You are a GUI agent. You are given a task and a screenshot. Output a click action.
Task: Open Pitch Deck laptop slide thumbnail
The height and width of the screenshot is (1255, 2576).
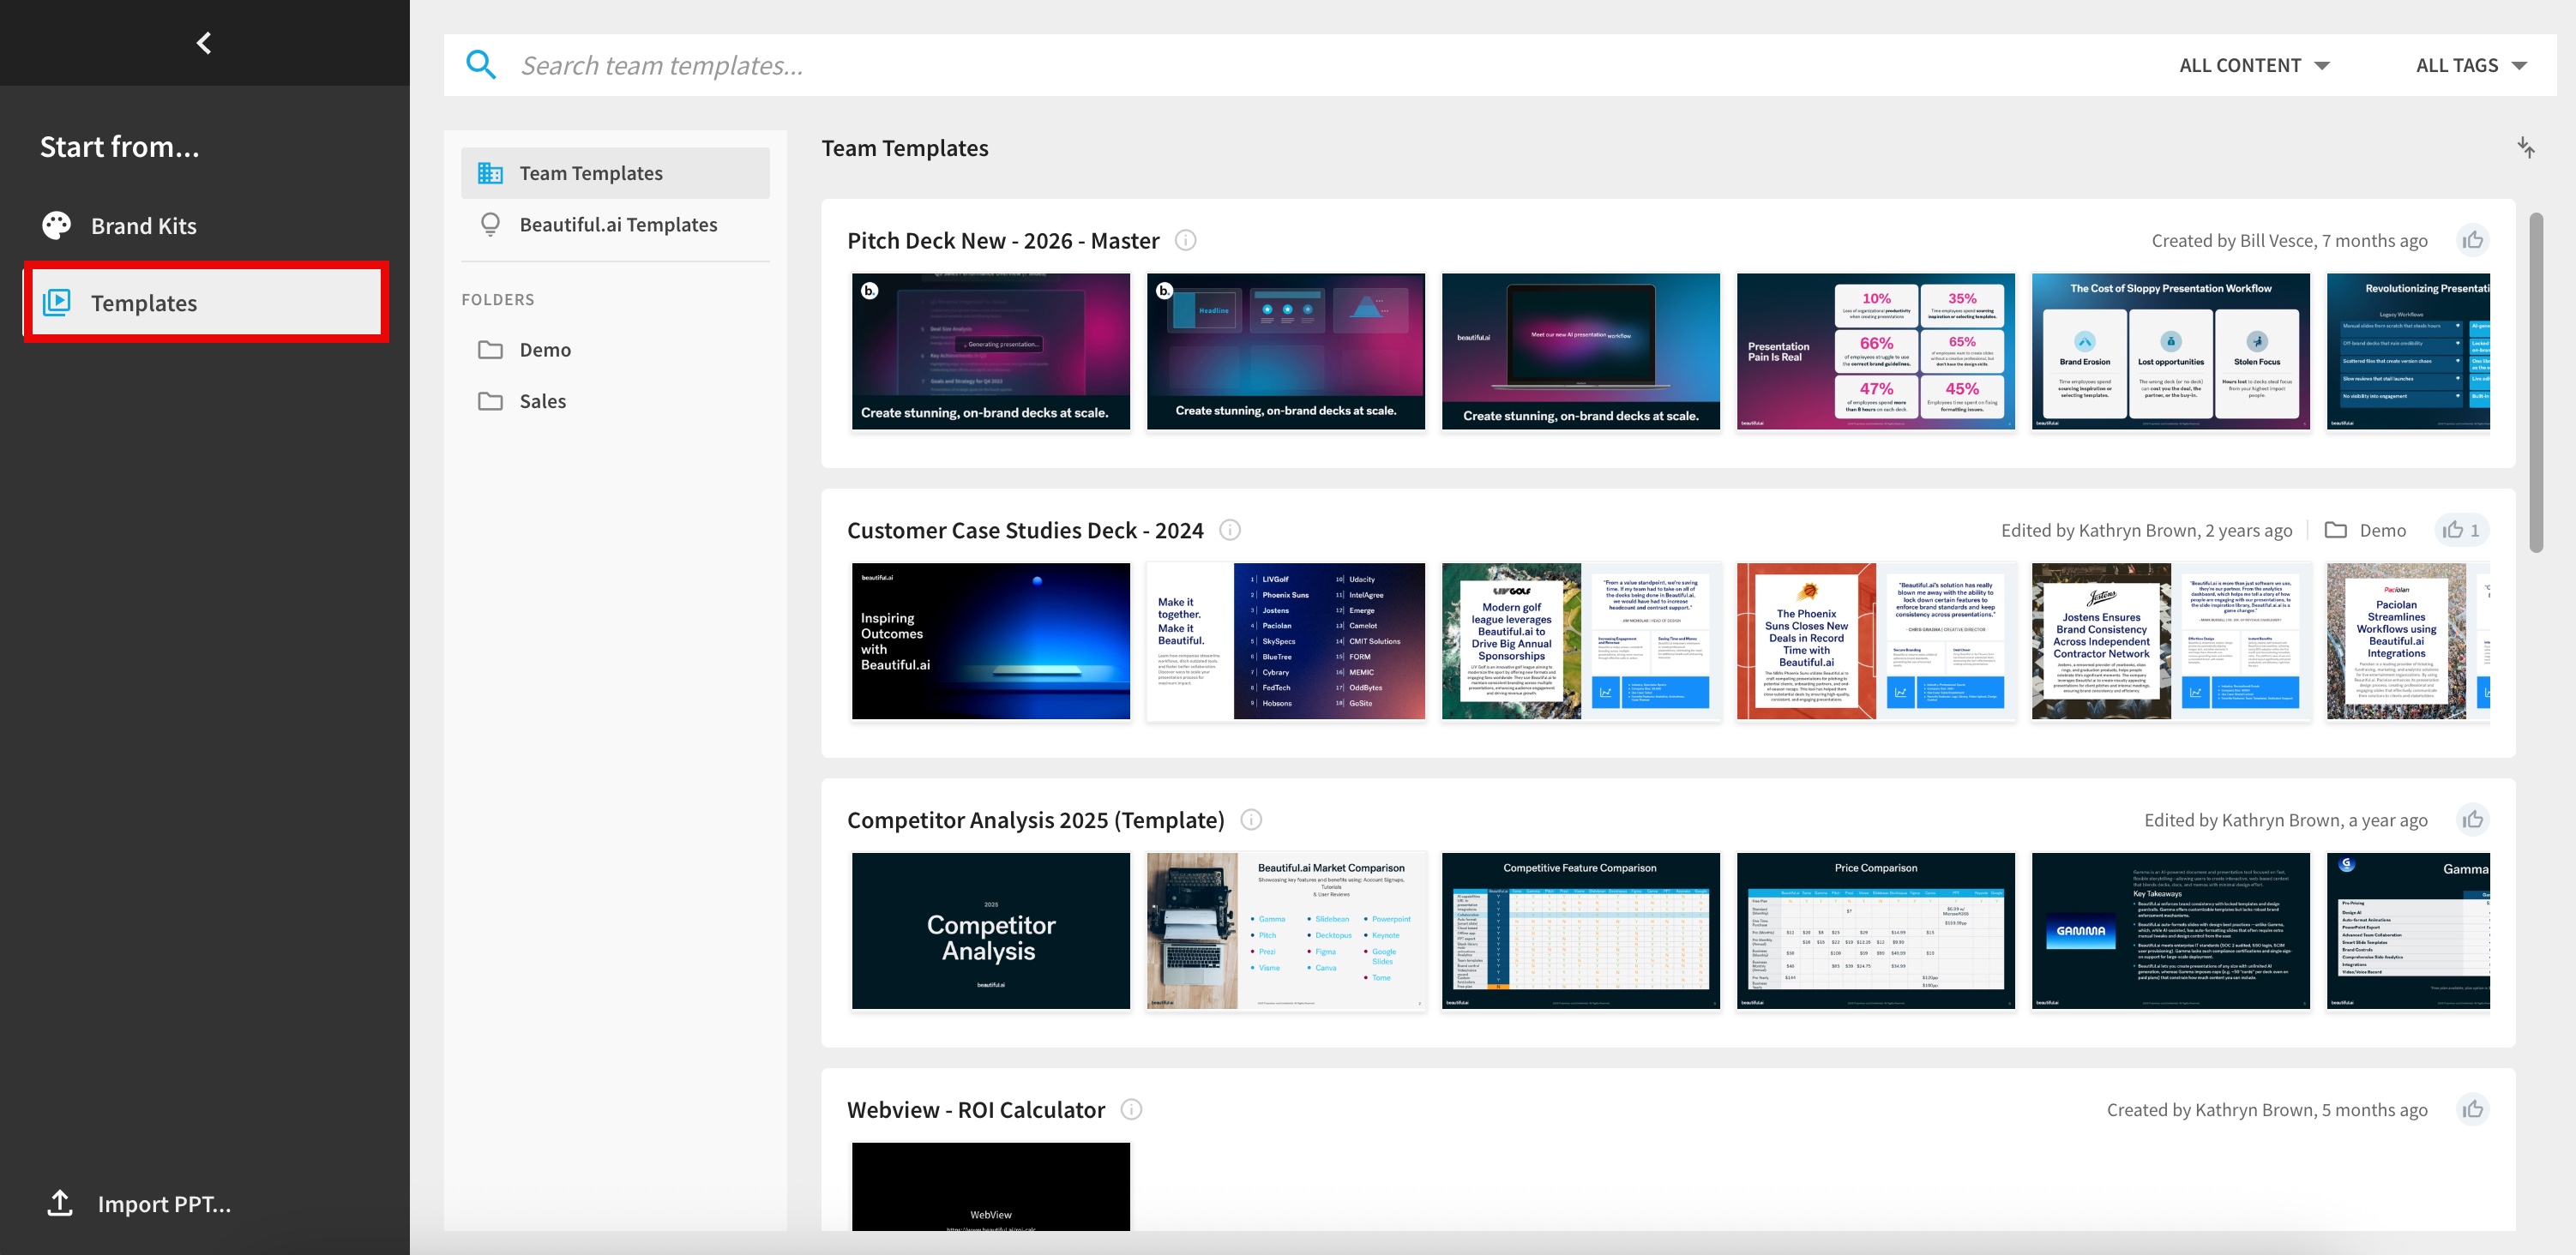(1580, 351)
